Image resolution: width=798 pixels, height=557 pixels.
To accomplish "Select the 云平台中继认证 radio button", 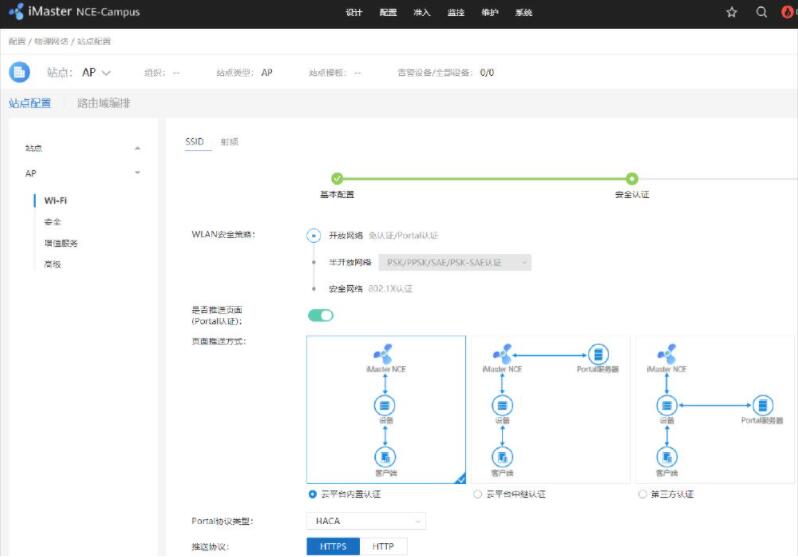I will [x=477, y=494].
